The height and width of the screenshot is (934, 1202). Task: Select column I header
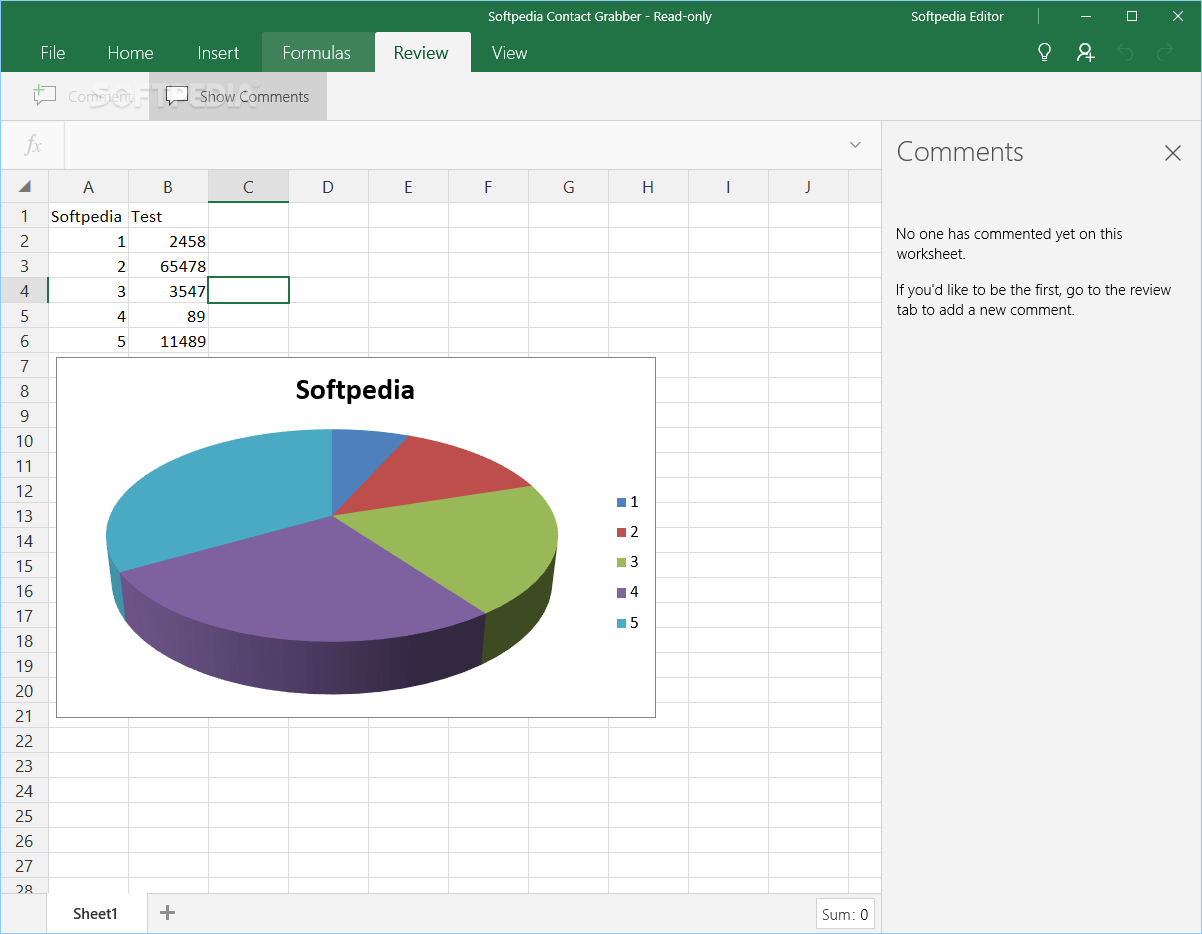coord(728,187)
